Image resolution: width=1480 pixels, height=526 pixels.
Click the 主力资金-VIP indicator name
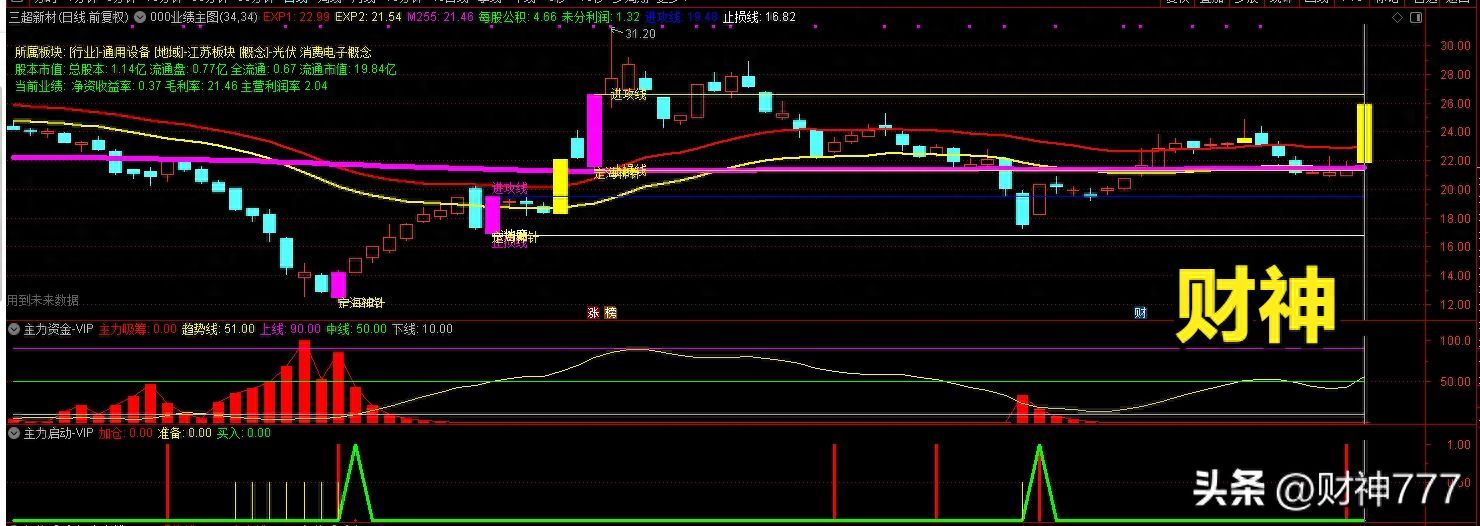(x=58, y=329)
